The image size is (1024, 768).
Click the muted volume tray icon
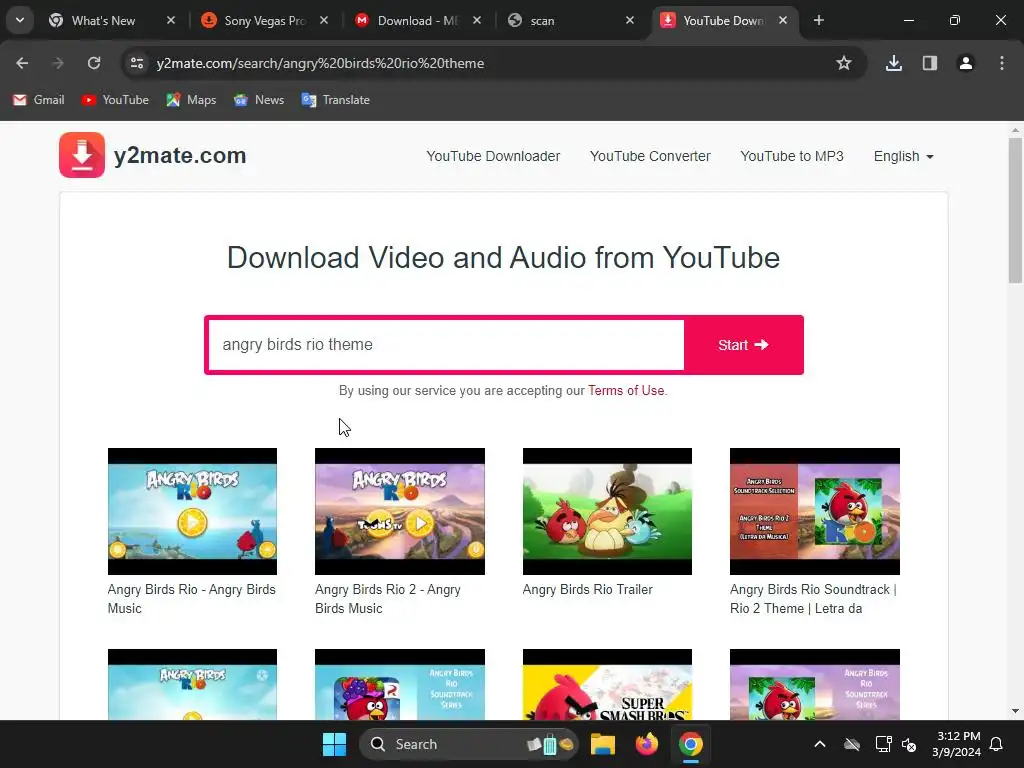point(909,744)
